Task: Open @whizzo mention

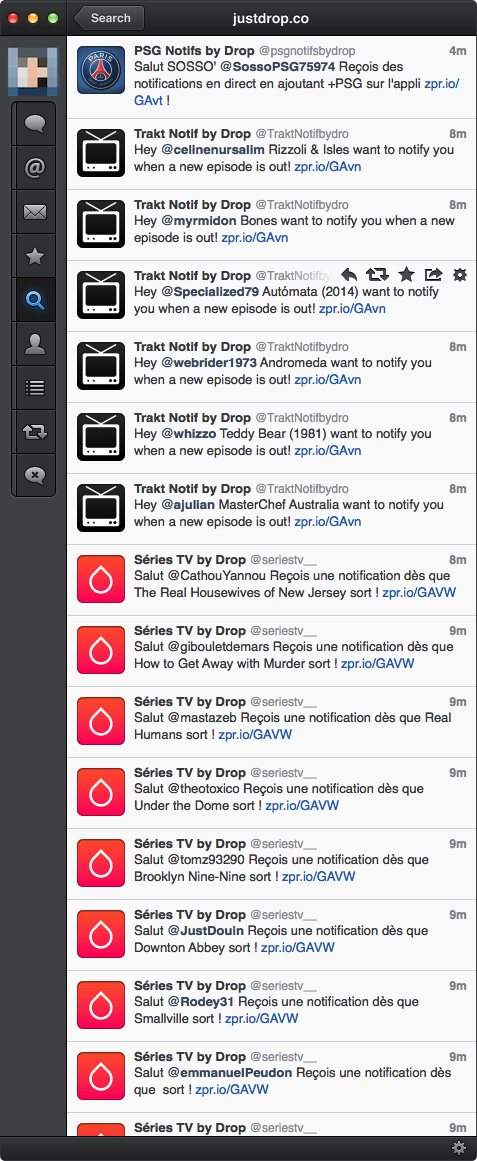Action: [189, 434]
